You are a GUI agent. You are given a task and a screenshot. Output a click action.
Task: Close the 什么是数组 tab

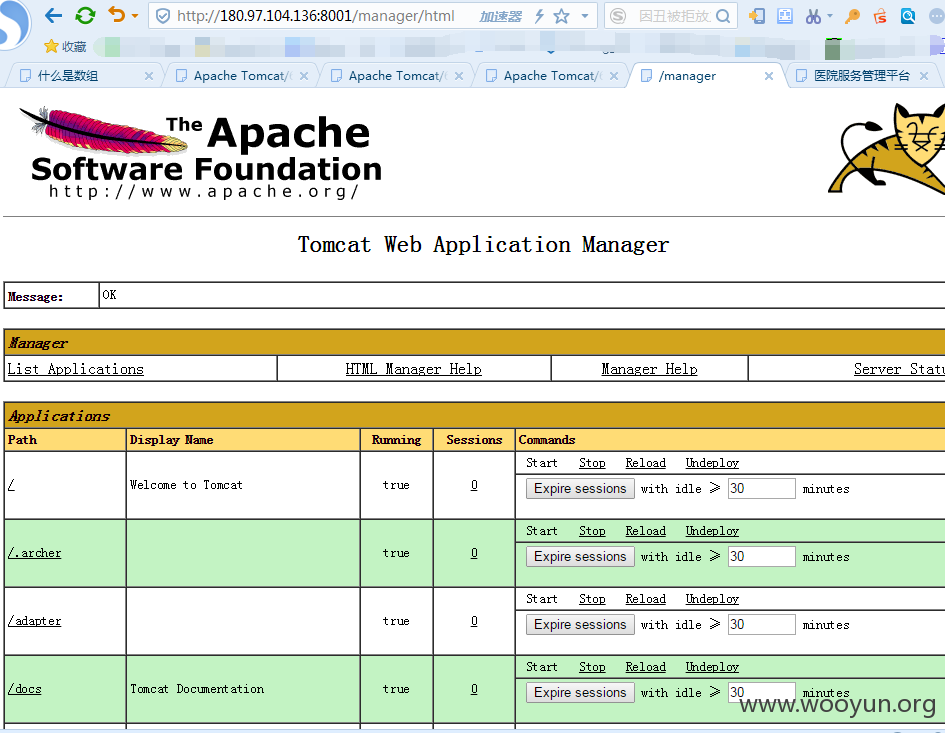click(x=149, y=76)
